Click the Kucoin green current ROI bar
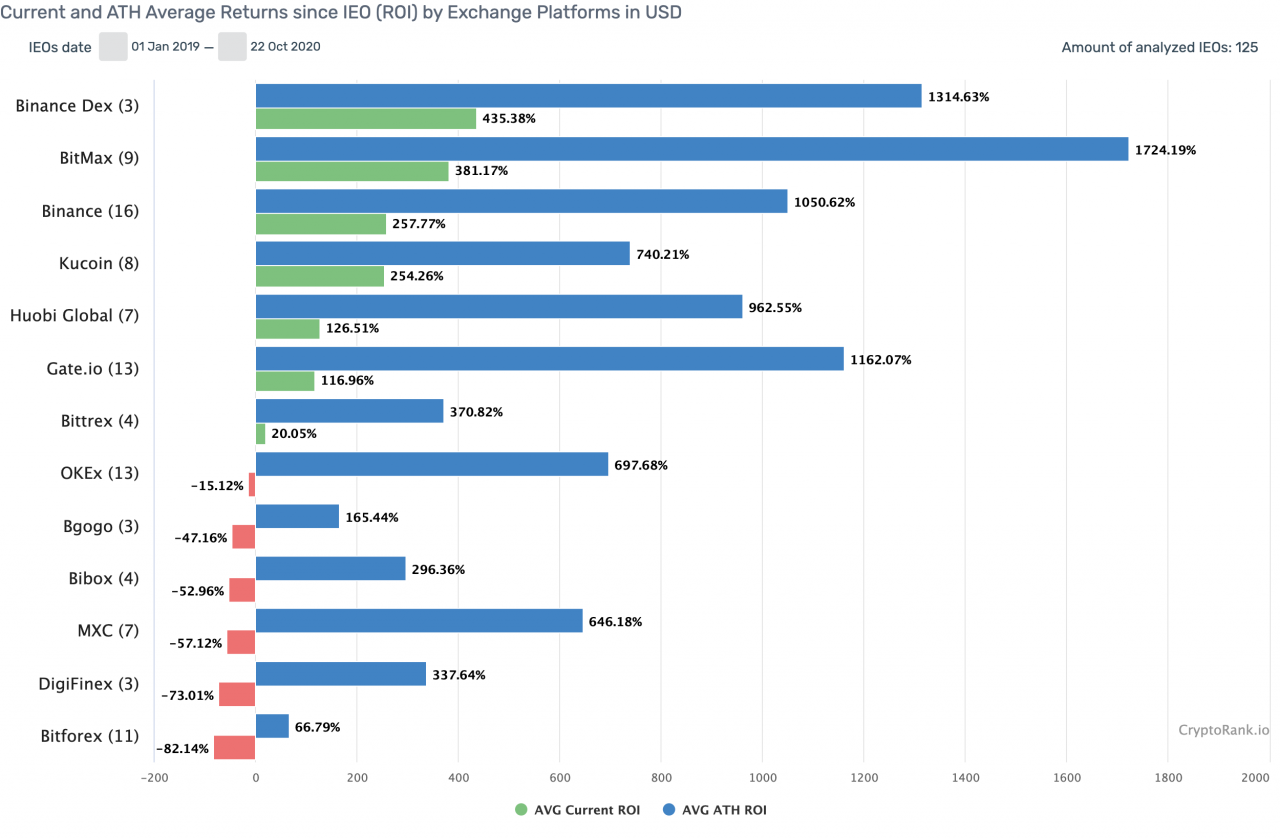Screen dimensions: 1280x838 click(x=320, y=276)
